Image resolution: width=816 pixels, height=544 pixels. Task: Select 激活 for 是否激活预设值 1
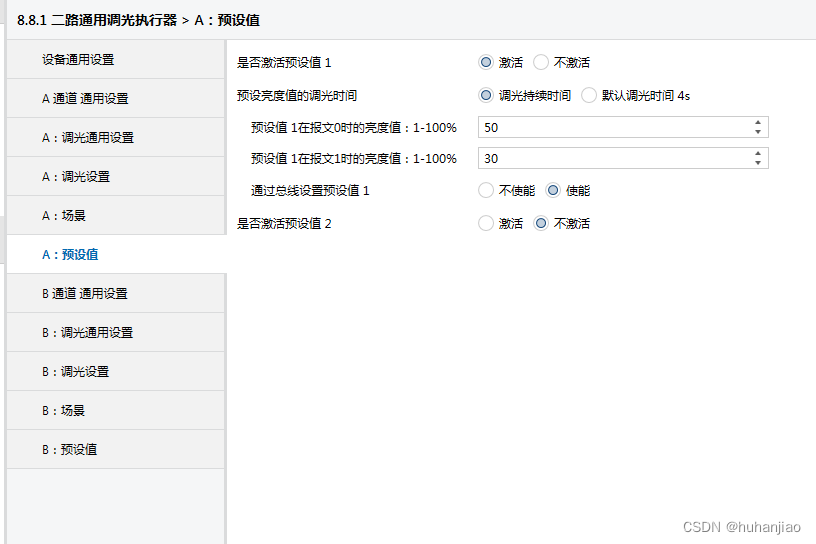point(486,62)
